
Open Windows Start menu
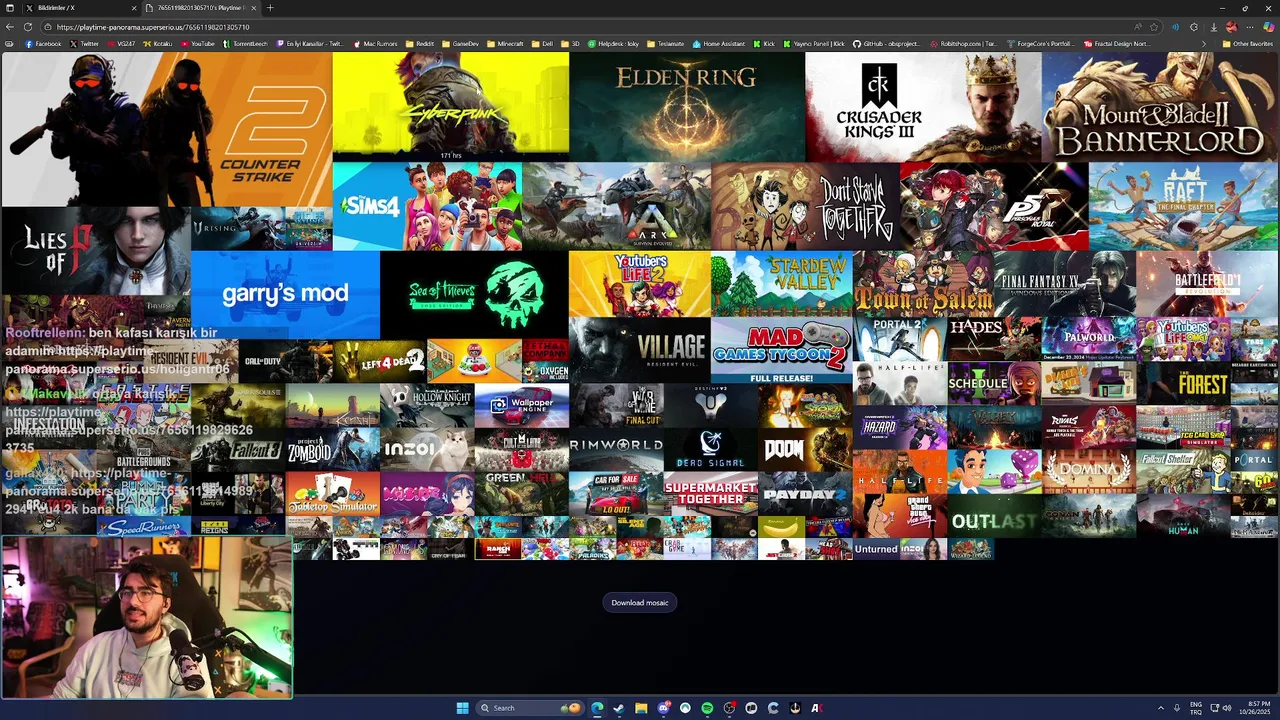(462, 708)
